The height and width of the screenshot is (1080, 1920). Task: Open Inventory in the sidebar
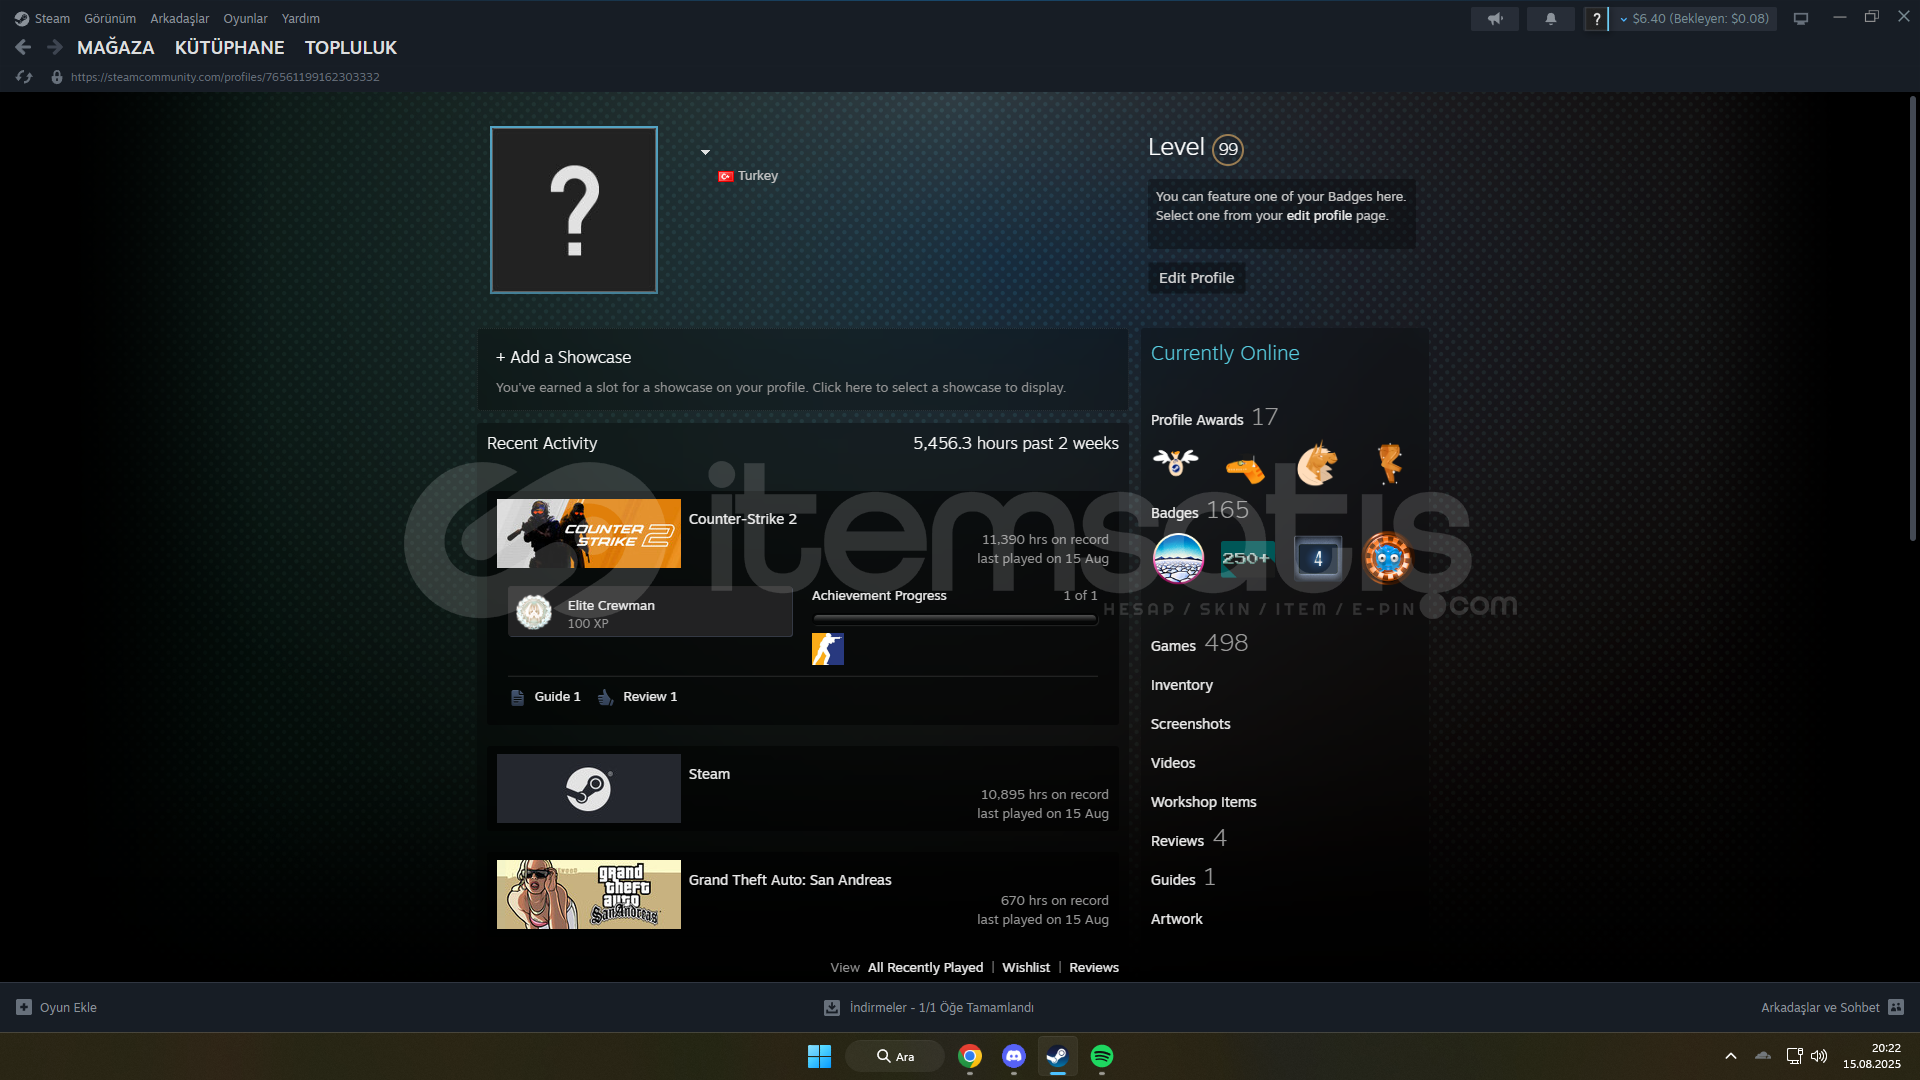coord(1182,685)
